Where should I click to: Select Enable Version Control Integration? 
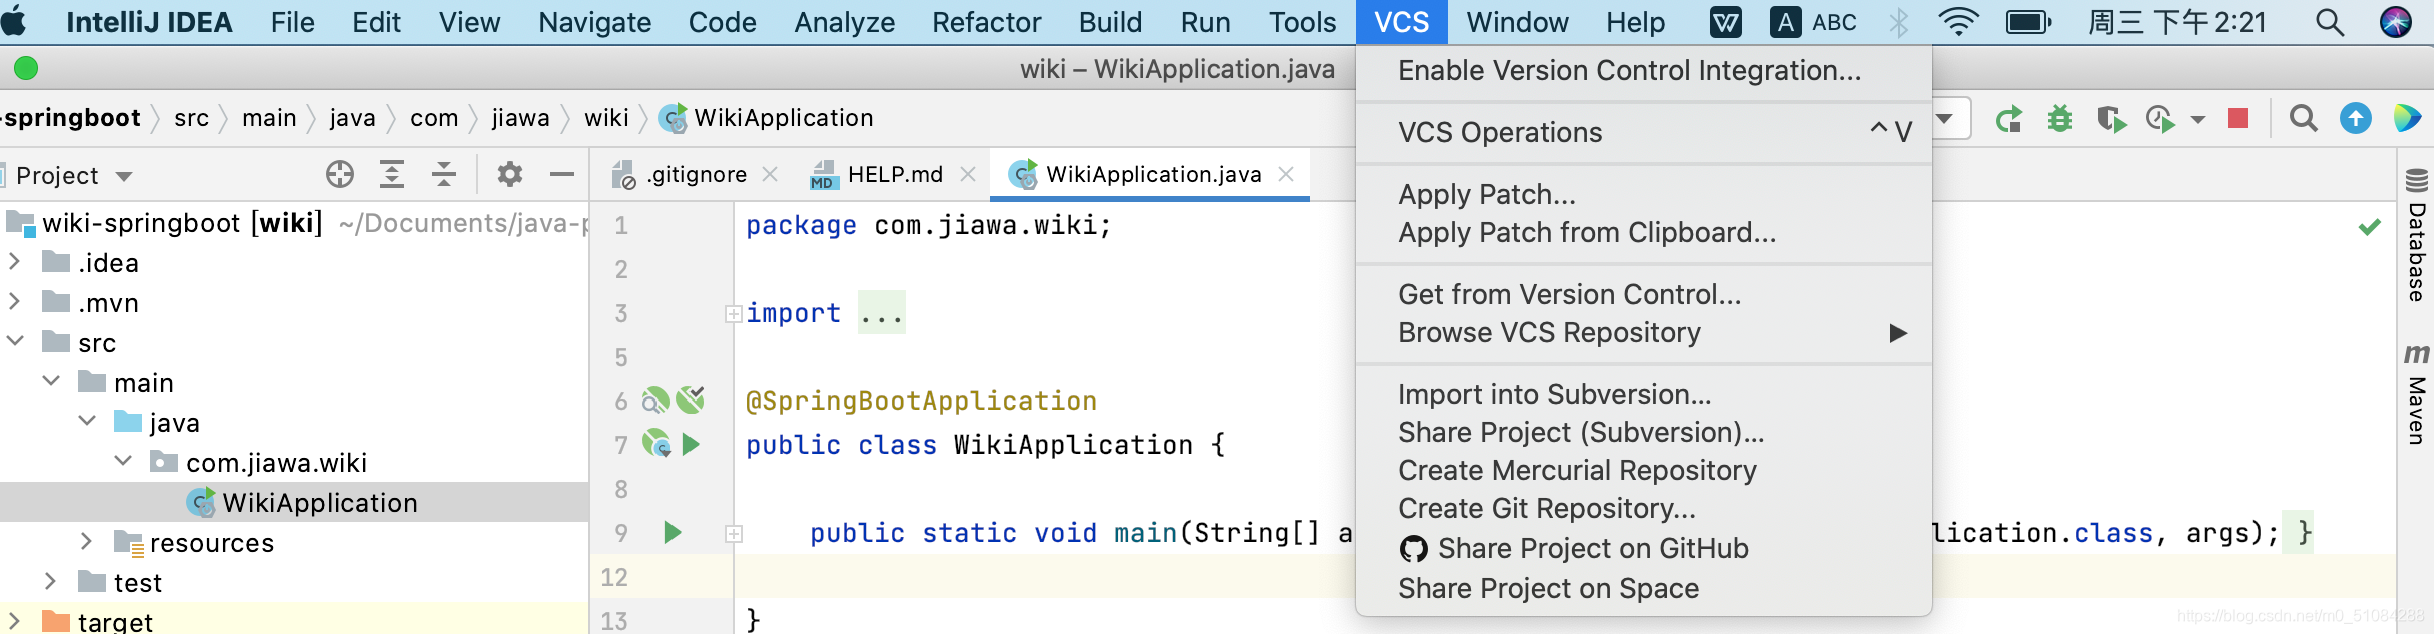click(1643, 71)
